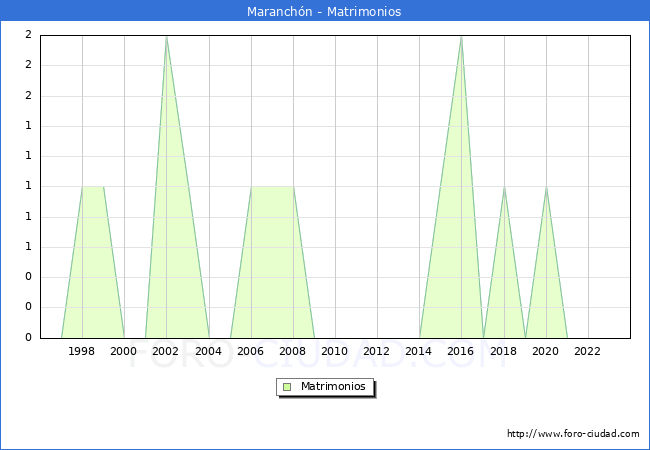
Task: Select the 2000 x-axis label
Action: point(124,351)
